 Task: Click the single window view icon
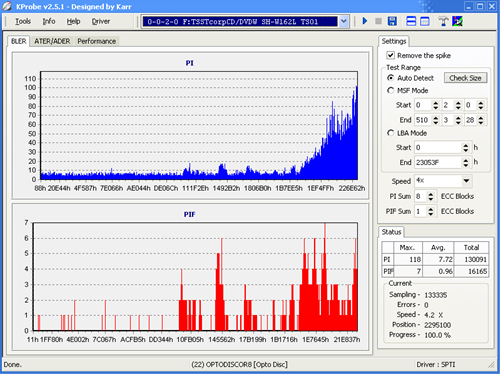tap(425, 21)
